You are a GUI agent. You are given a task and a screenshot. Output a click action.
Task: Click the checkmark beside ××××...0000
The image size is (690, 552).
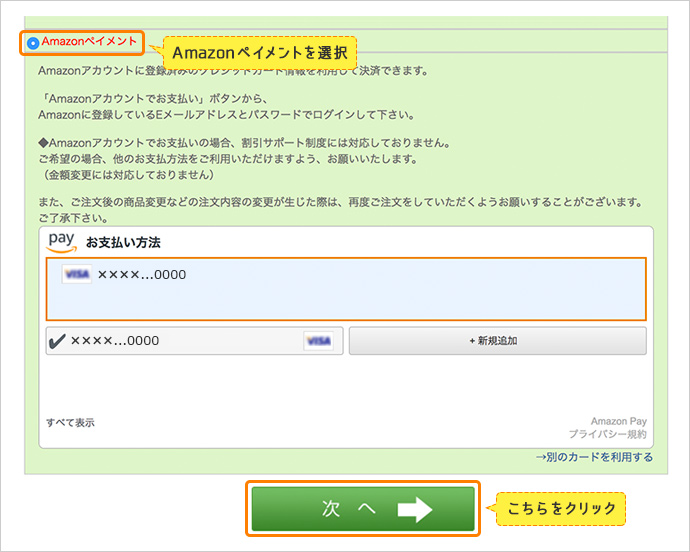pyautogui.click(x=57, y=341)
